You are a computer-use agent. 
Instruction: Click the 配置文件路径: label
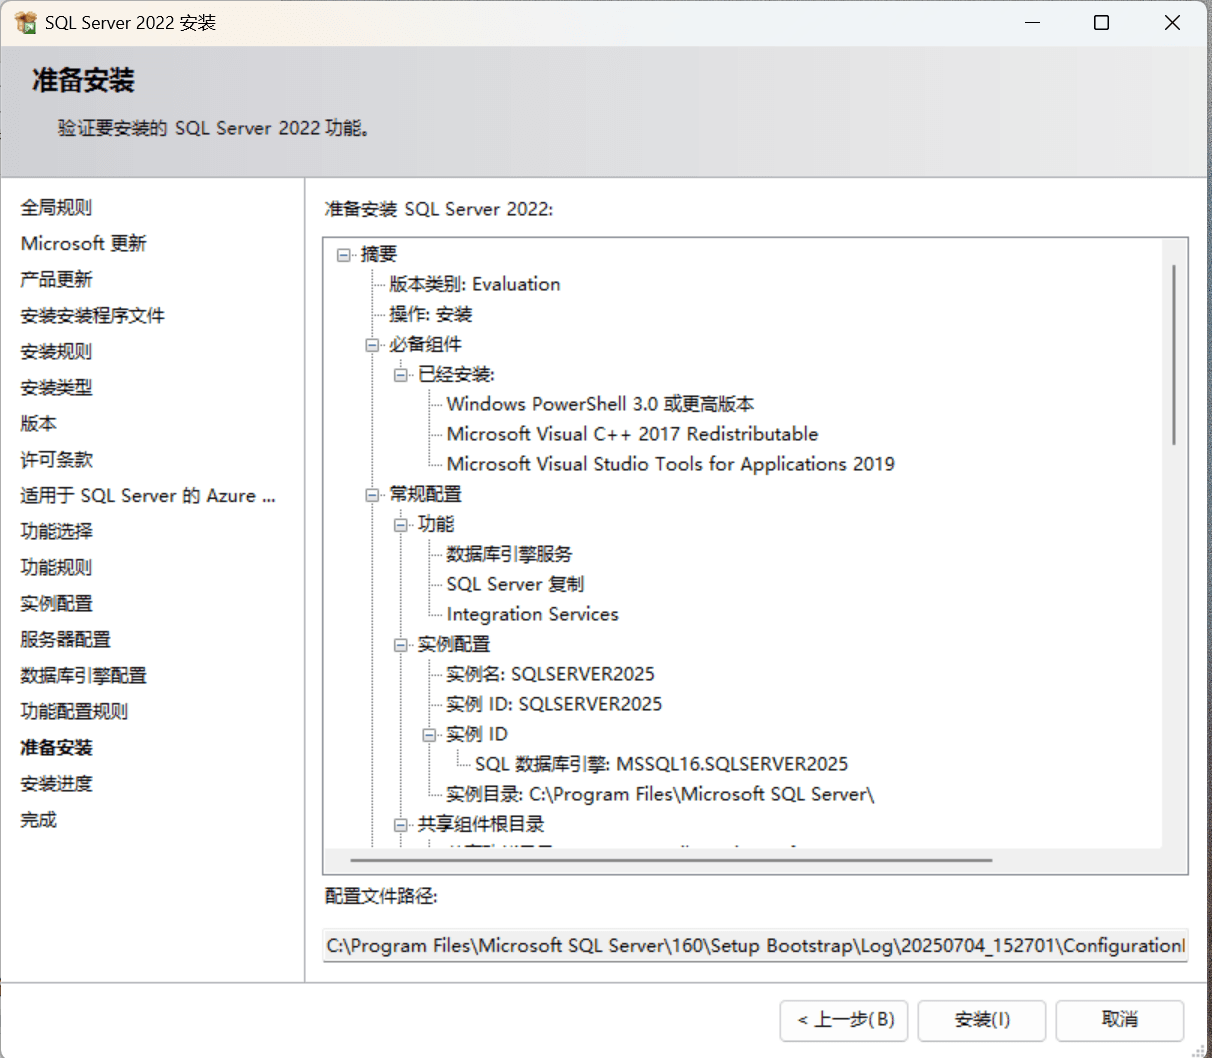click(381, 896)
